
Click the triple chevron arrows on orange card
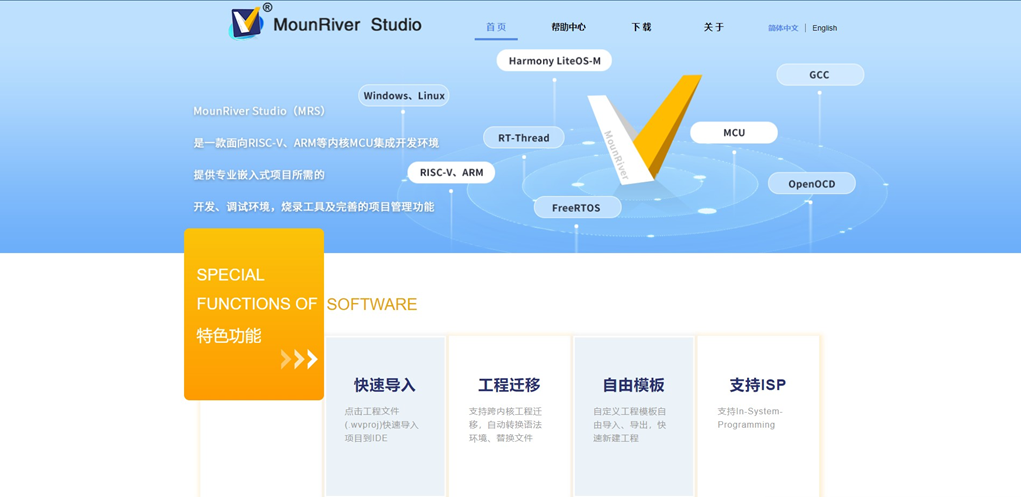[299, 359]
